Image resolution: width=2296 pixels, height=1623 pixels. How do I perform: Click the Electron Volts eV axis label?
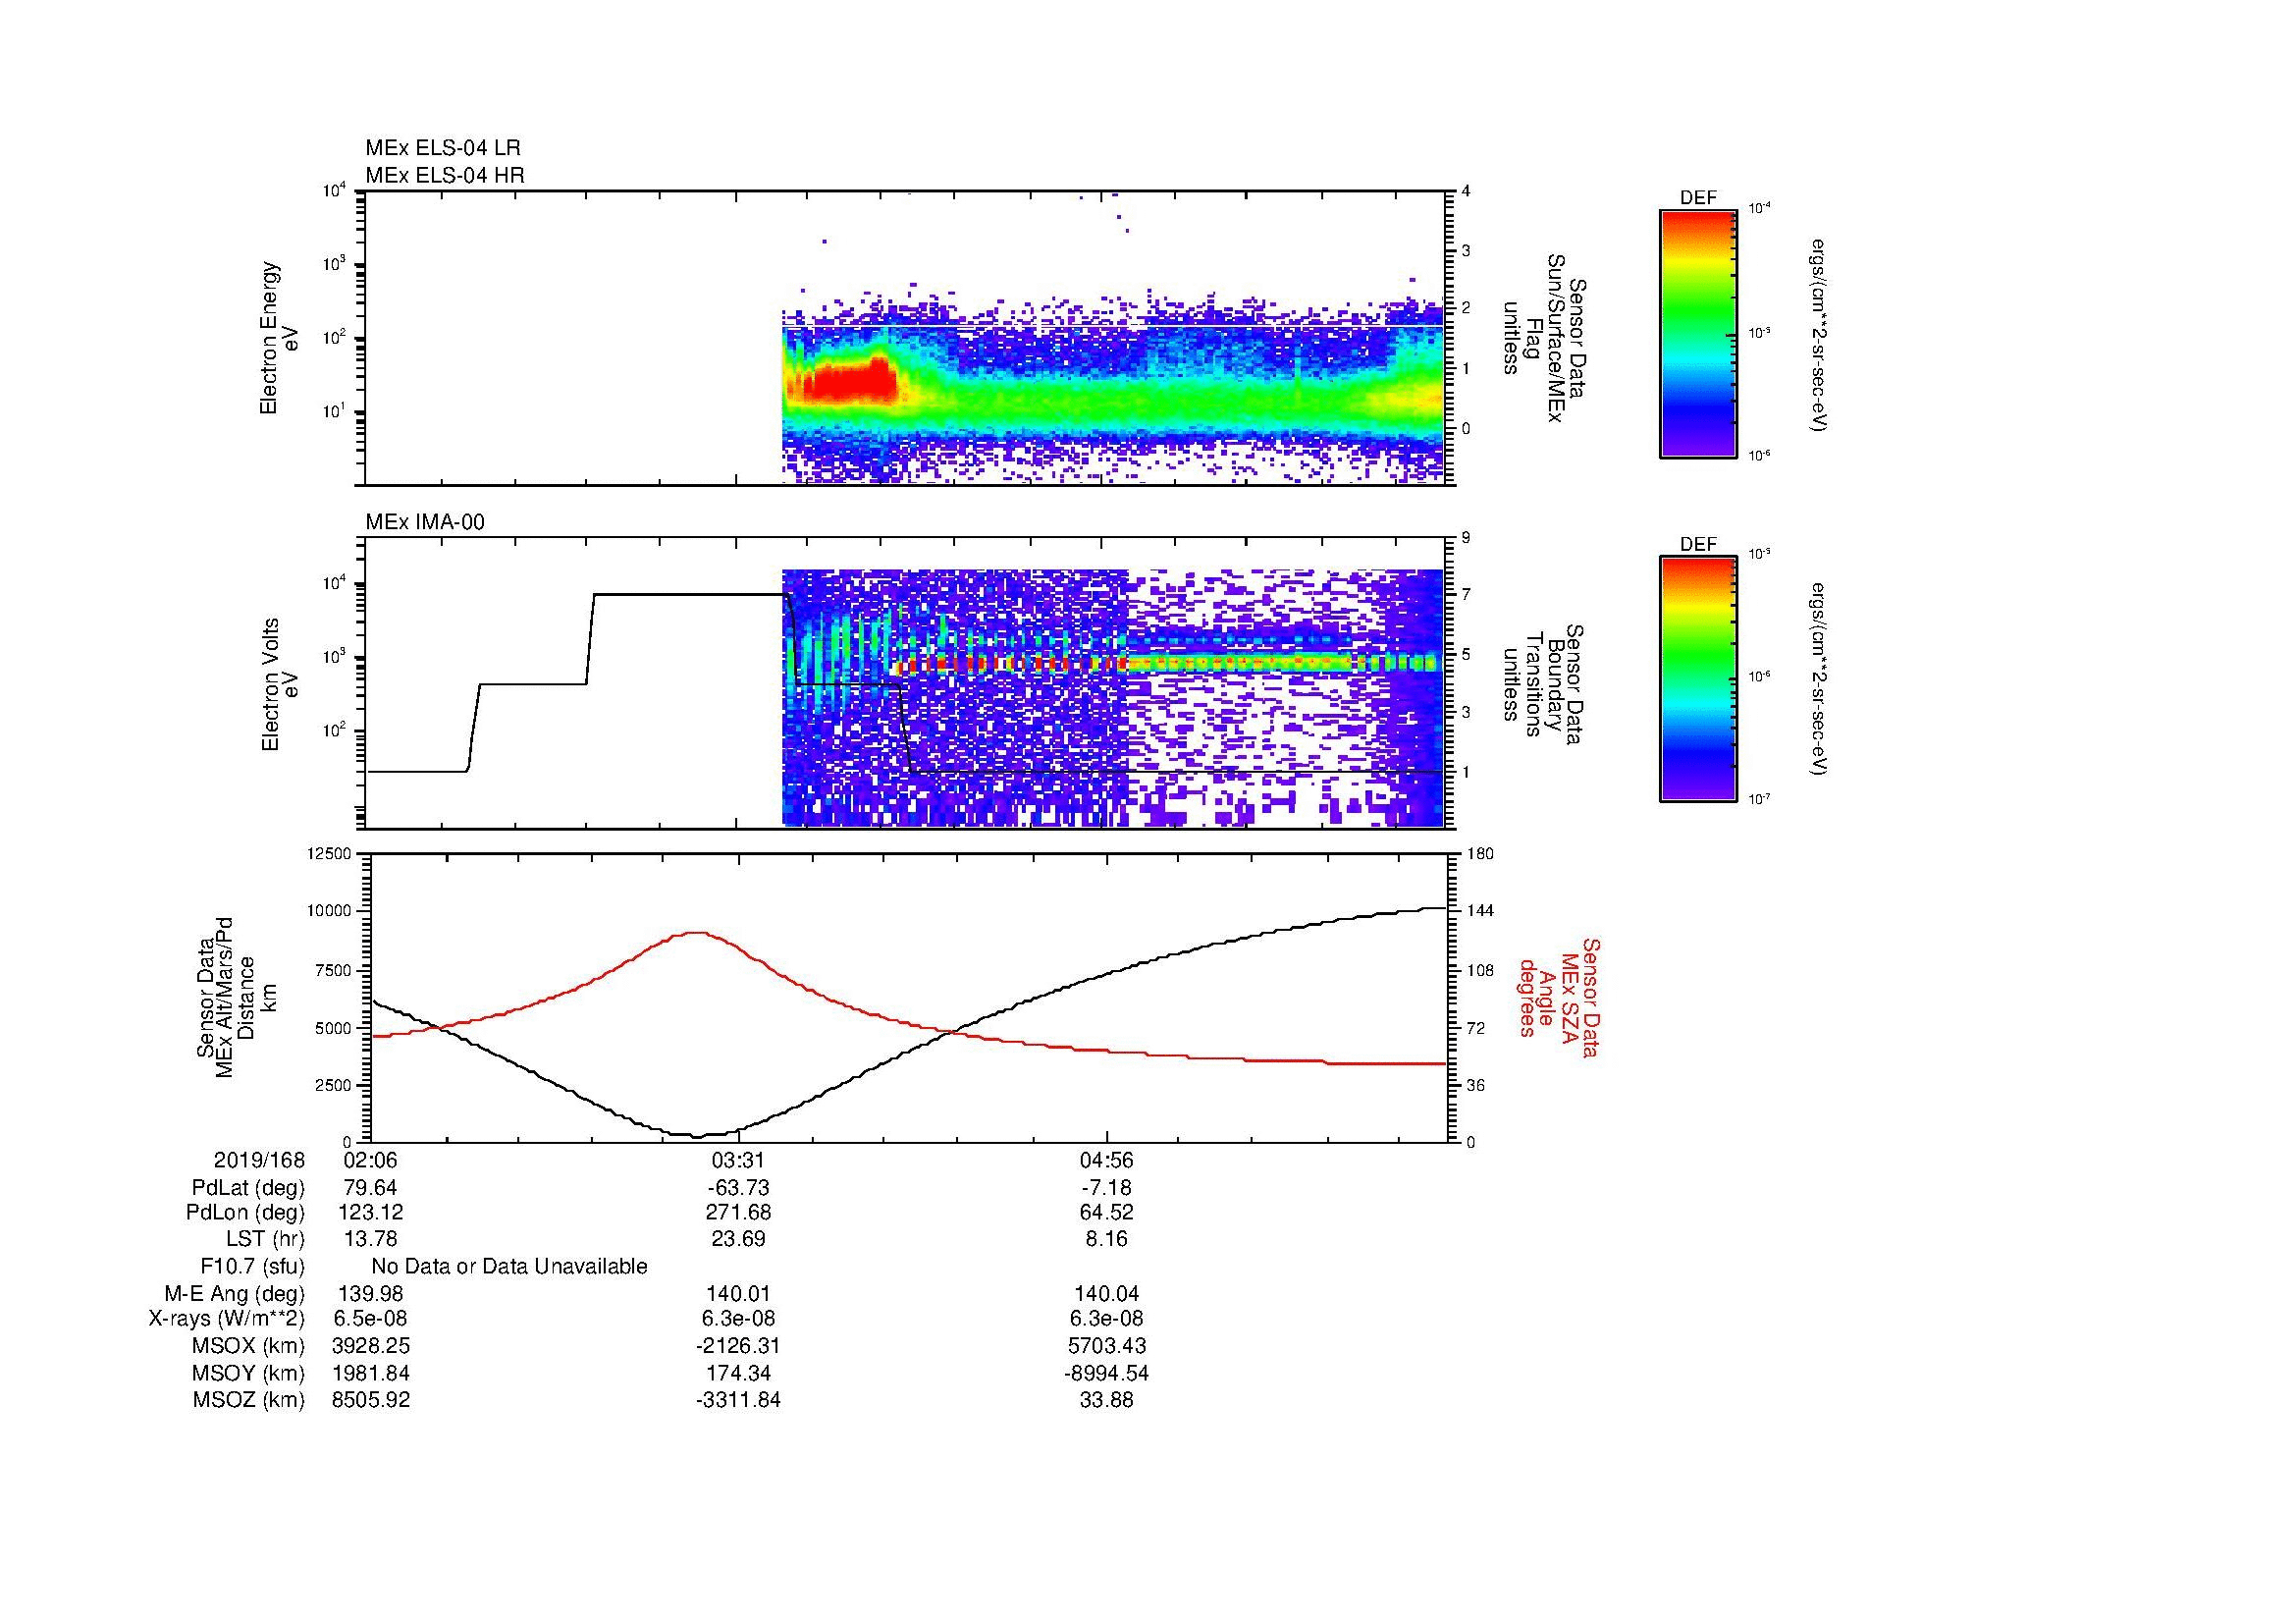tap(280, 684)
